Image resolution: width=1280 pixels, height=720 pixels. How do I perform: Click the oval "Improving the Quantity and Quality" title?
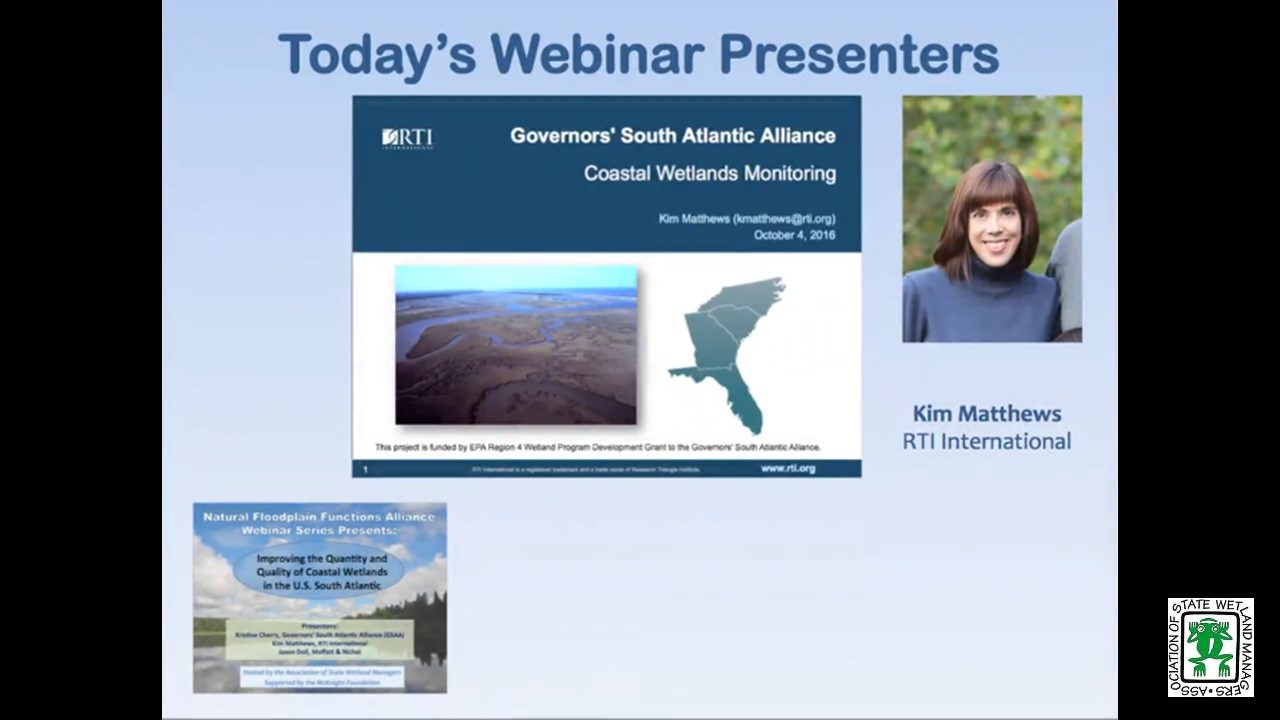tap(319, 571)
